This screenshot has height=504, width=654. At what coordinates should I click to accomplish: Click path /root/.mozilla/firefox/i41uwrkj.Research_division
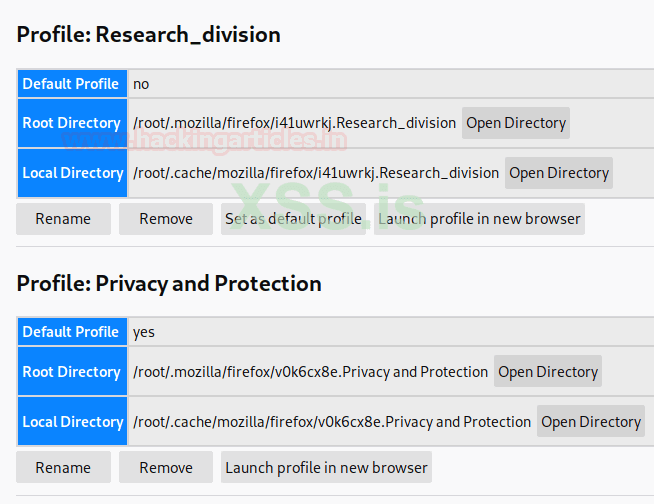pyautogui.click(x=294, y=123)
